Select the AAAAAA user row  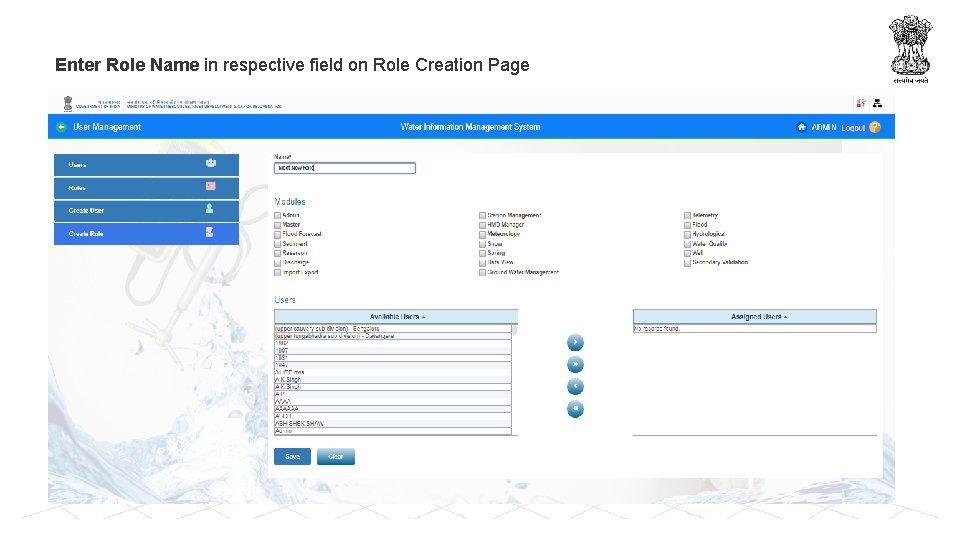392,409
